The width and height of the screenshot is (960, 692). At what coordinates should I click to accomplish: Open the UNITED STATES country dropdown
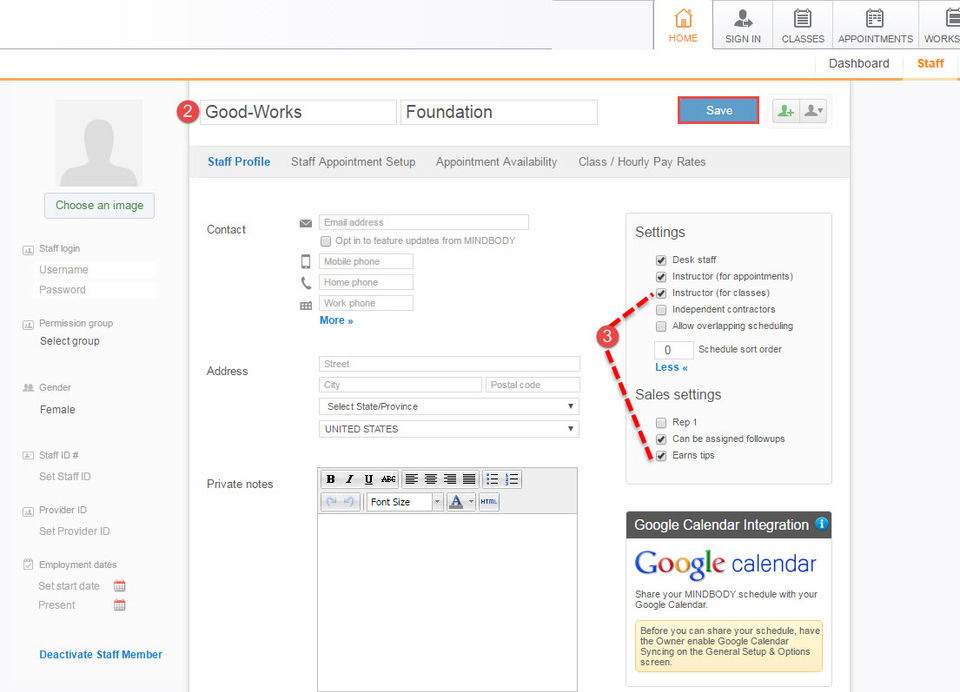point(449,429)
